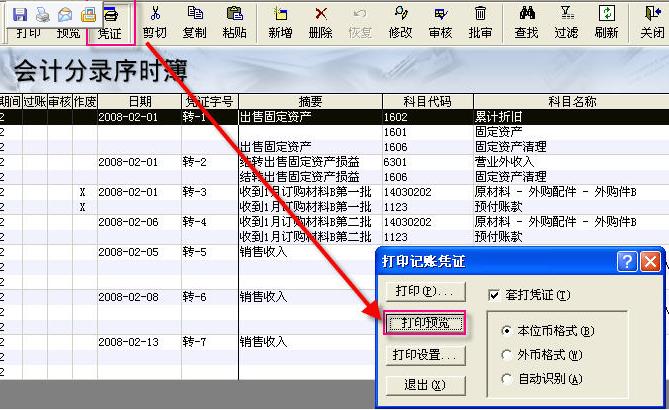Click the 打印(P)... button in dialog

pos(425,291)
